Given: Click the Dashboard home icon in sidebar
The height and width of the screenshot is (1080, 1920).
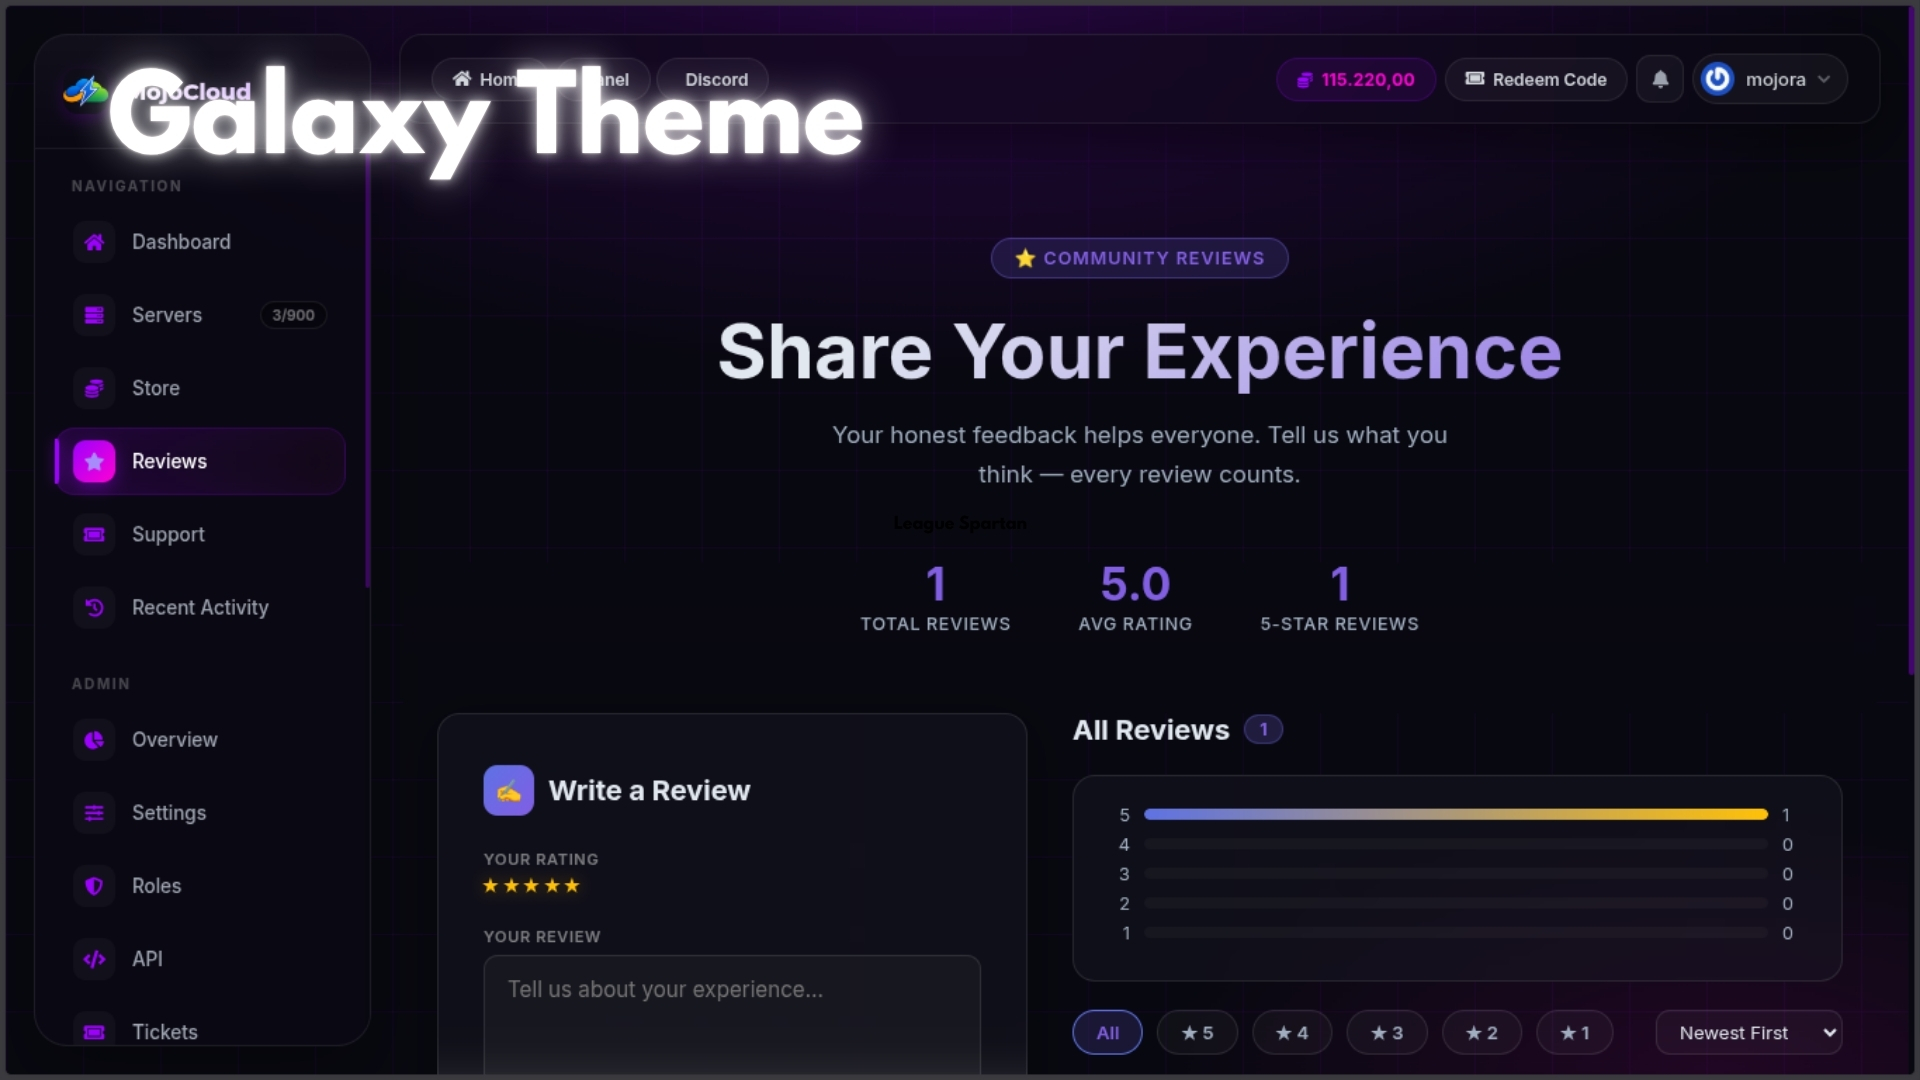Looking at the screenshot, I should pyautogui.click(x=94, y=242).
